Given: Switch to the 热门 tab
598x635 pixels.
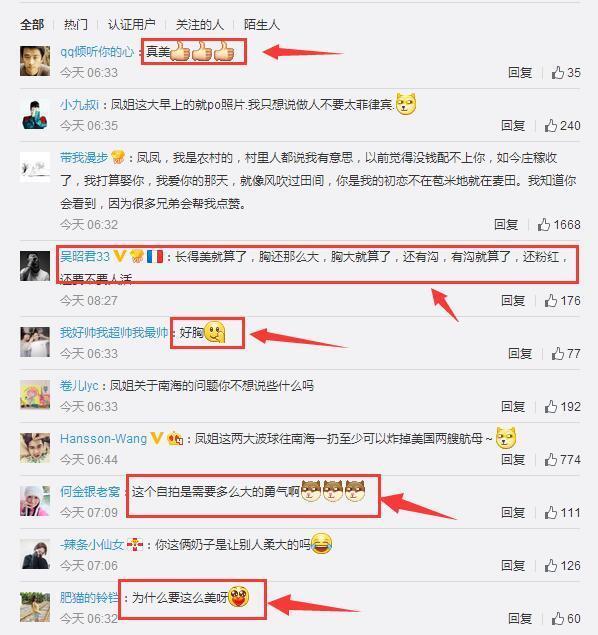Looking at the screenshot, I should pyautogui.click(x=76, y=25).
